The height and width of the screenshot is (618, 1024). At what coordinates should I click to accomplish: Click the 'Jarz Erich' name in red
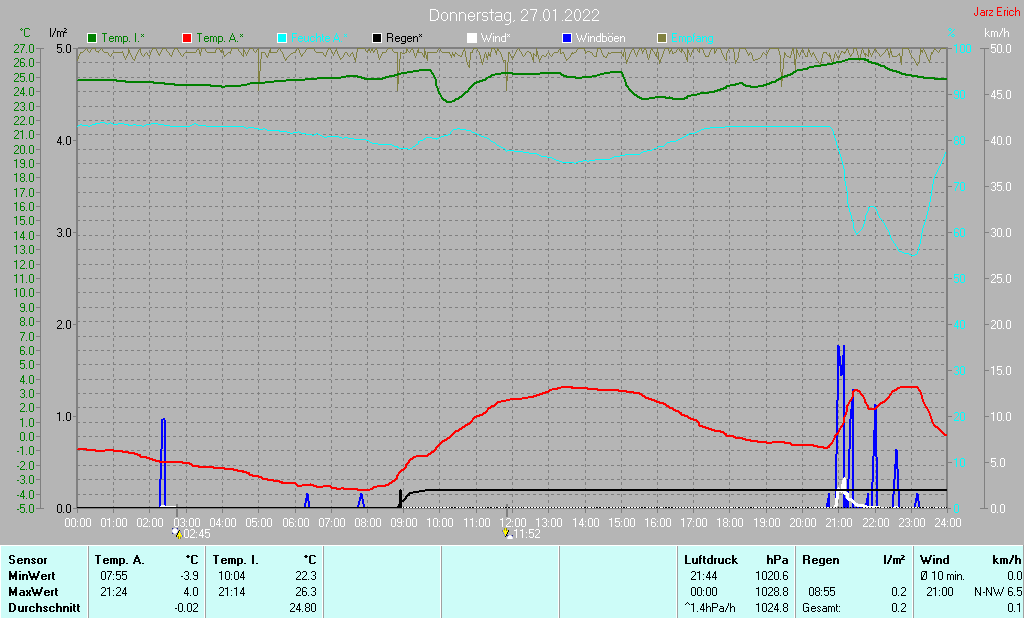tap(997, 12)
